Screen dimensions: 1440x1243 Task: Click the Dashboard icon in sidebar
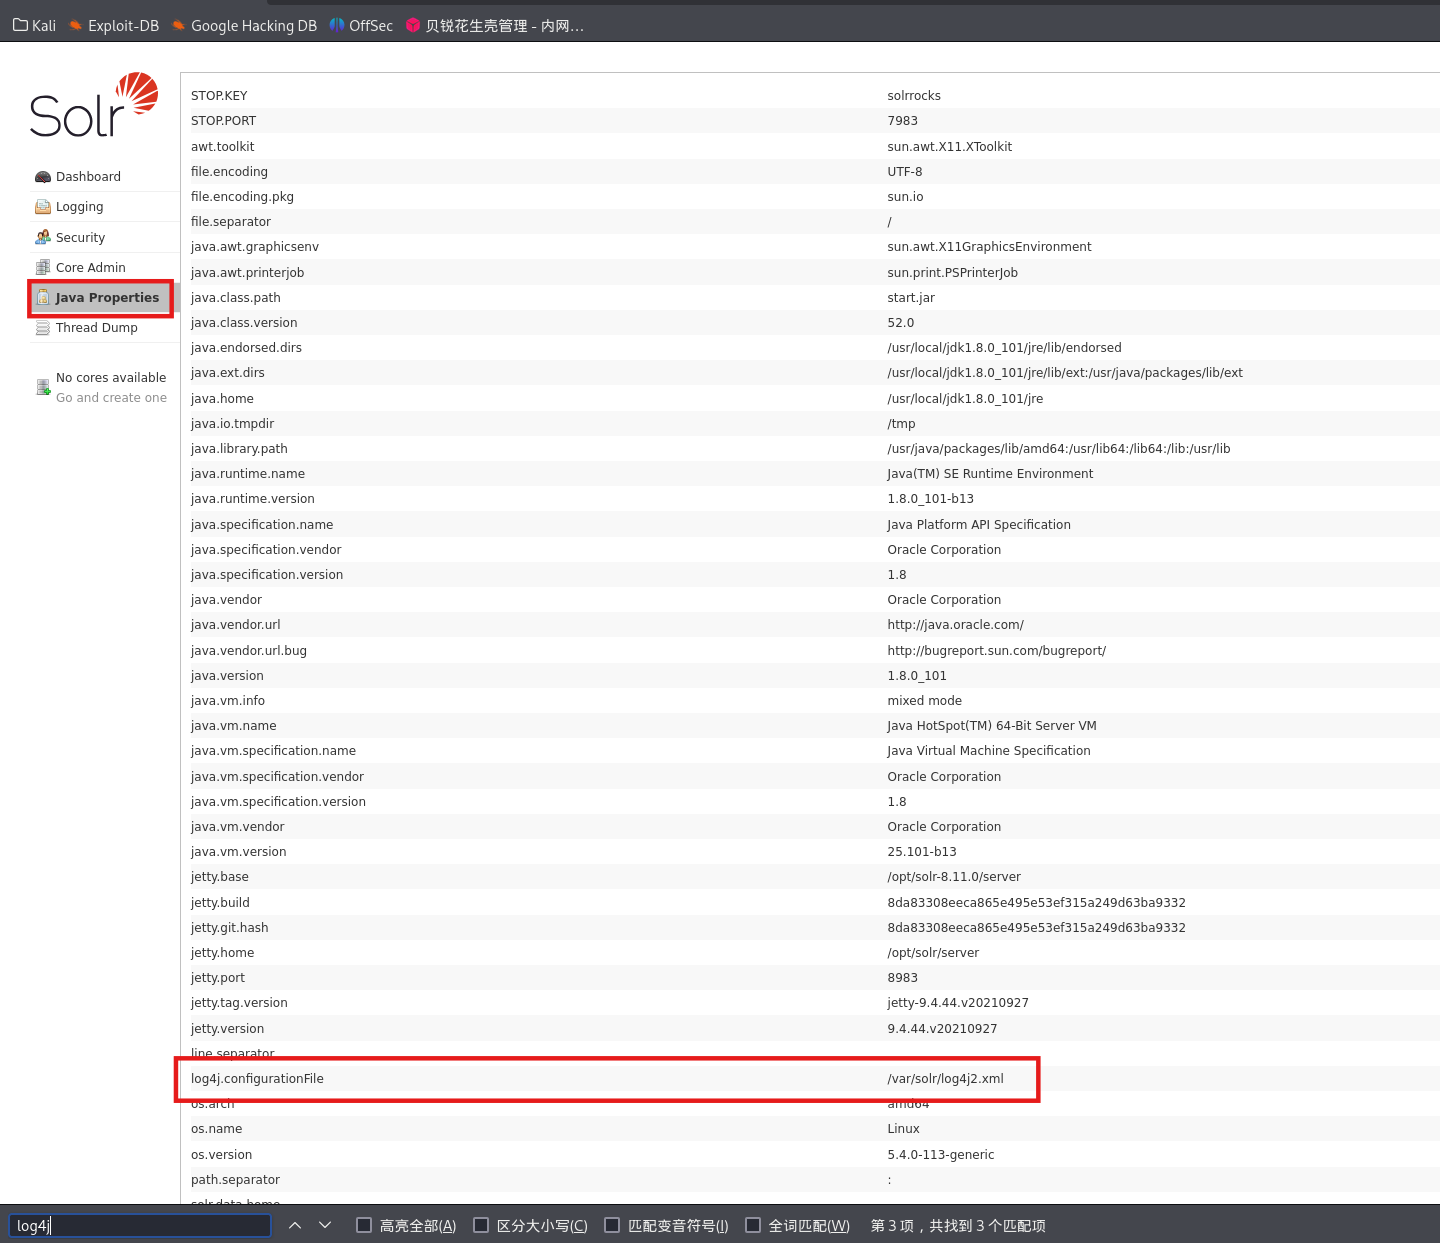43,177
